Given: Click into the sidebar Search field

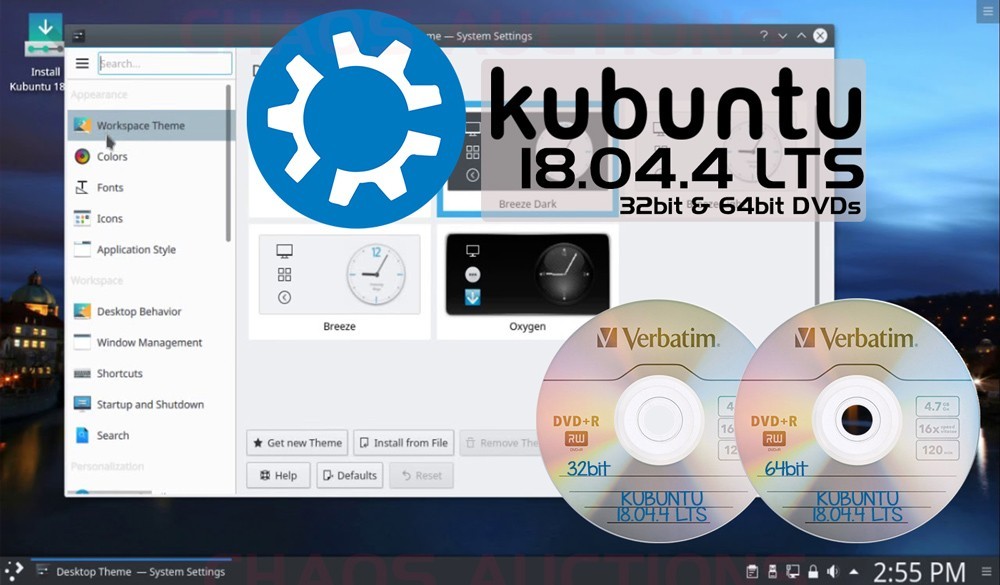Looking at the screenshot, I should (x=165, y=63).
